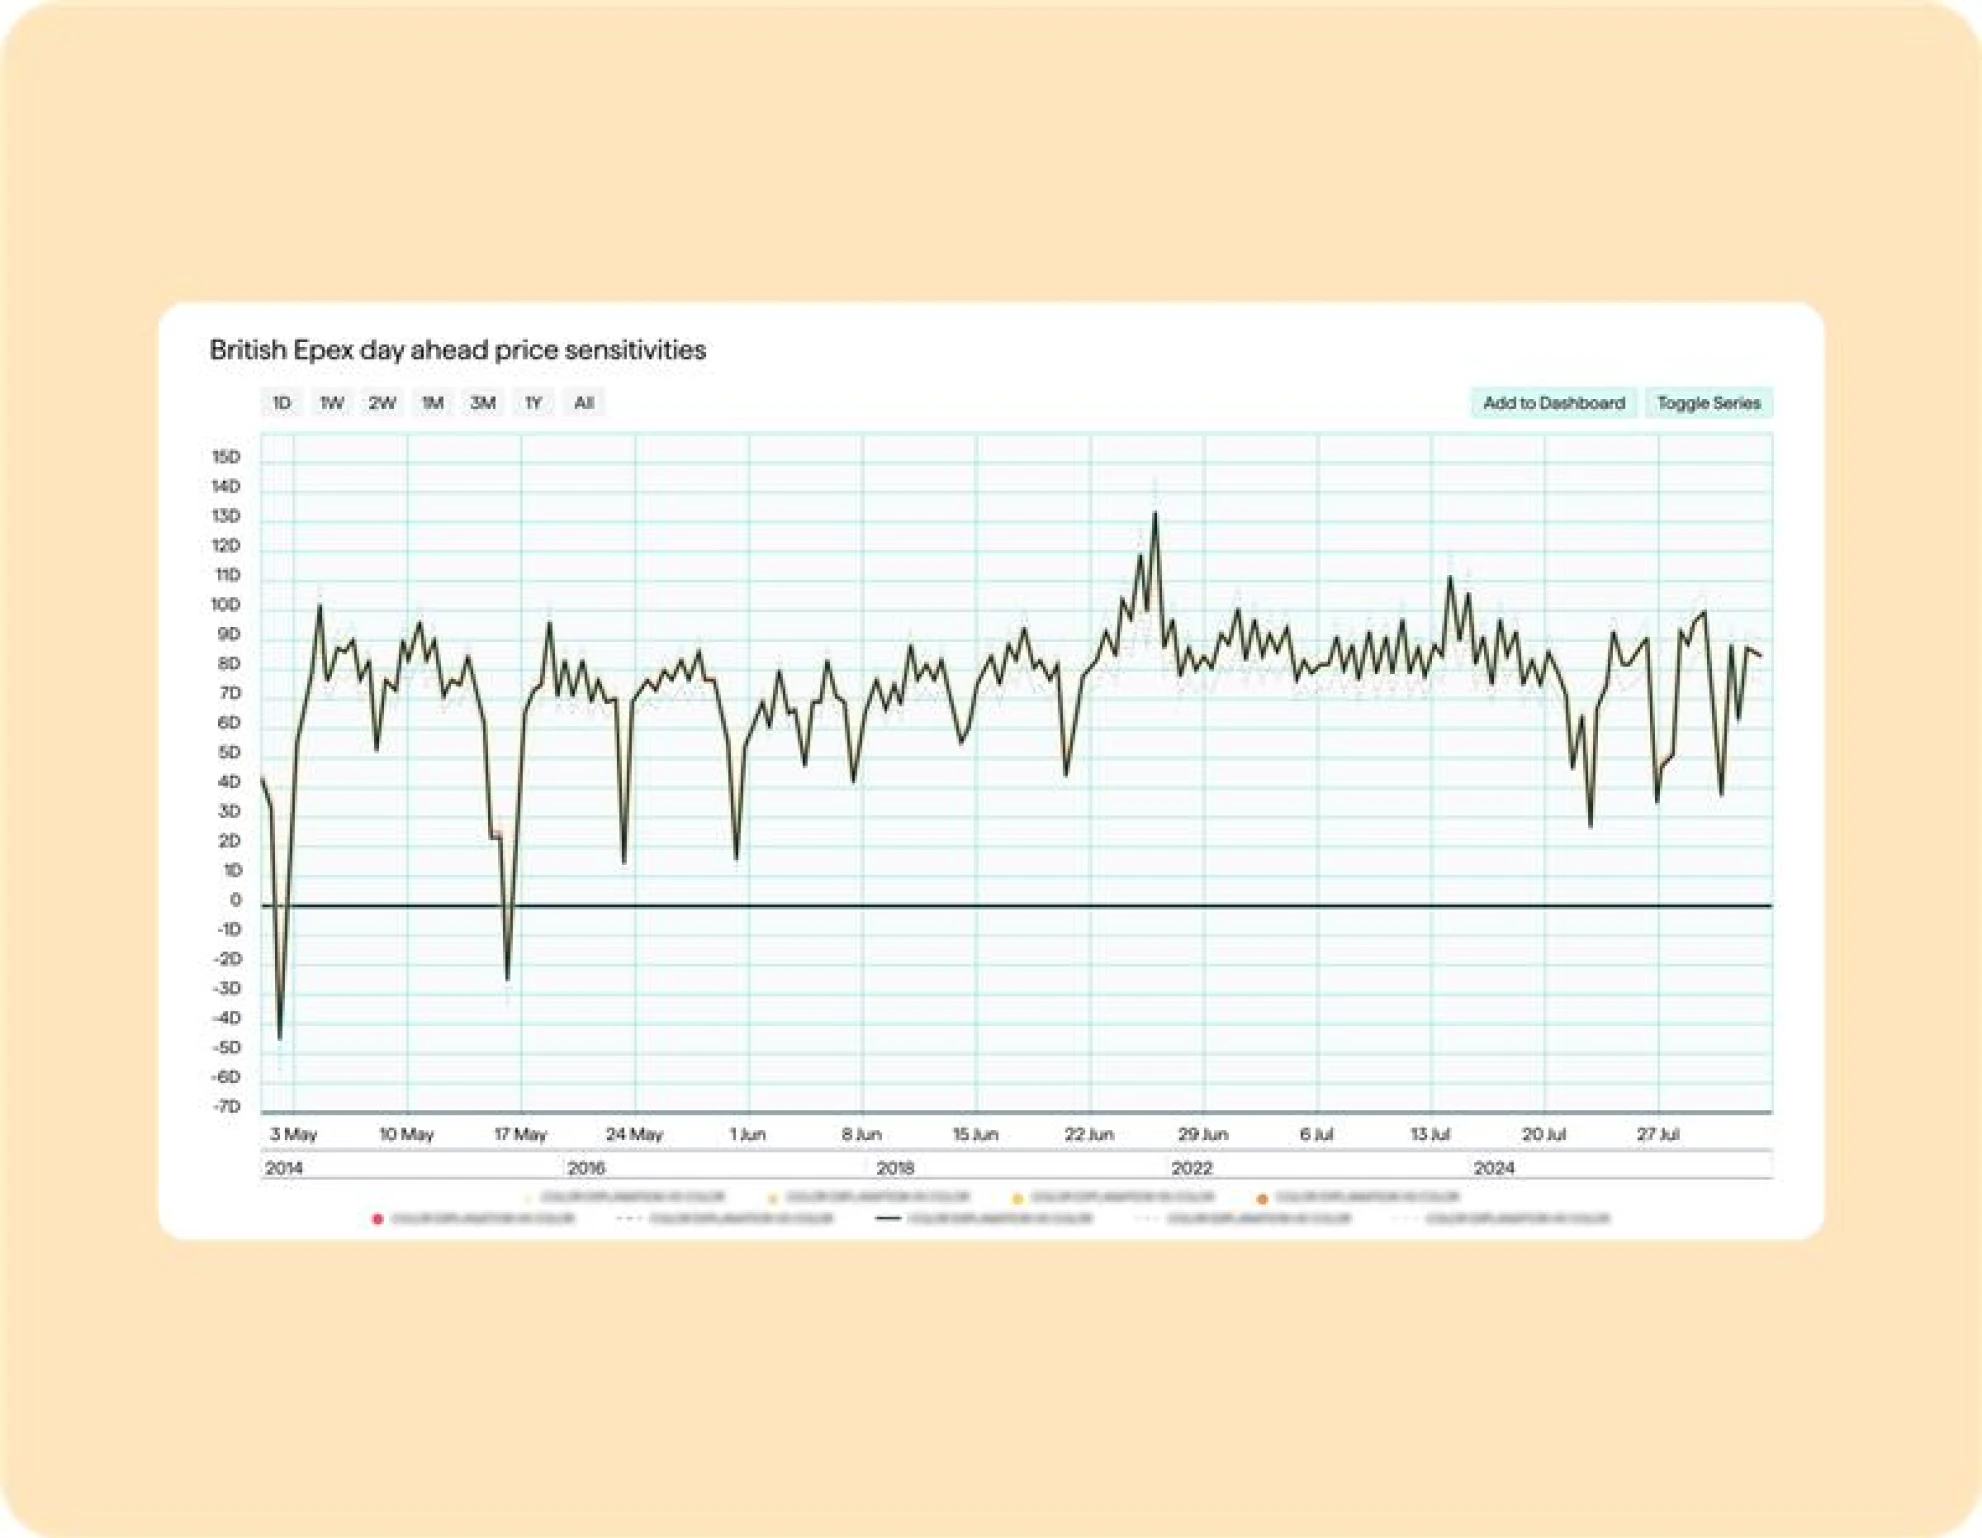Switch to the 1W range view

[331, 403]
